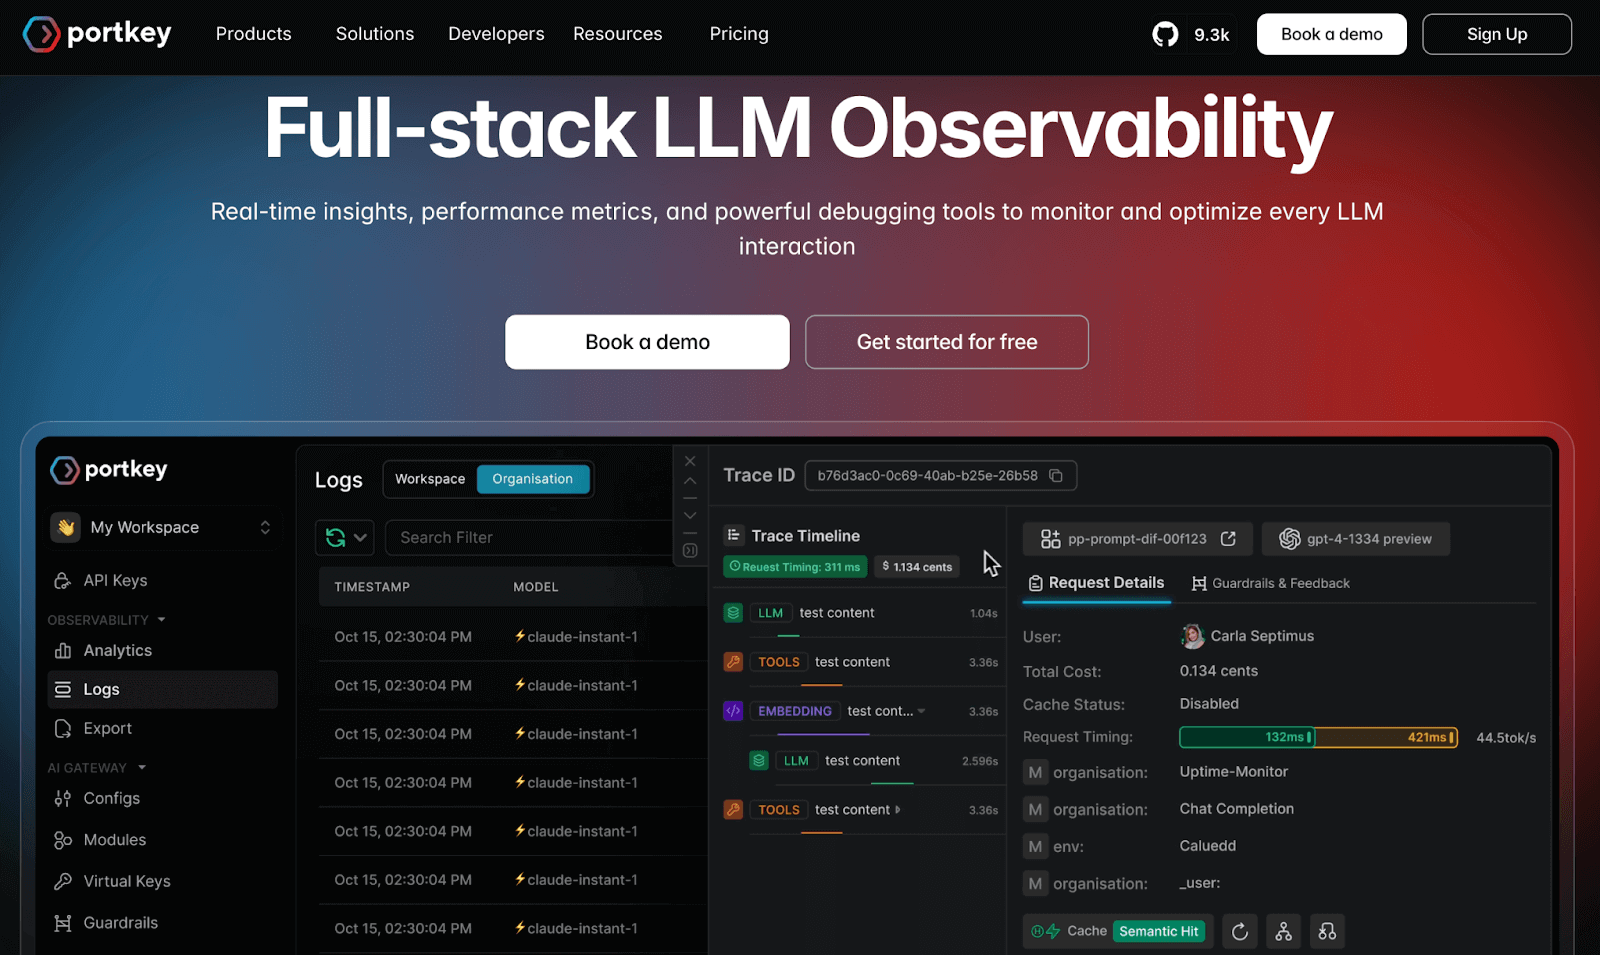Click the Trace ID value b76d3ac0-0c69-40ab-b25e-26b58
The image size is (1600, 955).
click(927, 476)
